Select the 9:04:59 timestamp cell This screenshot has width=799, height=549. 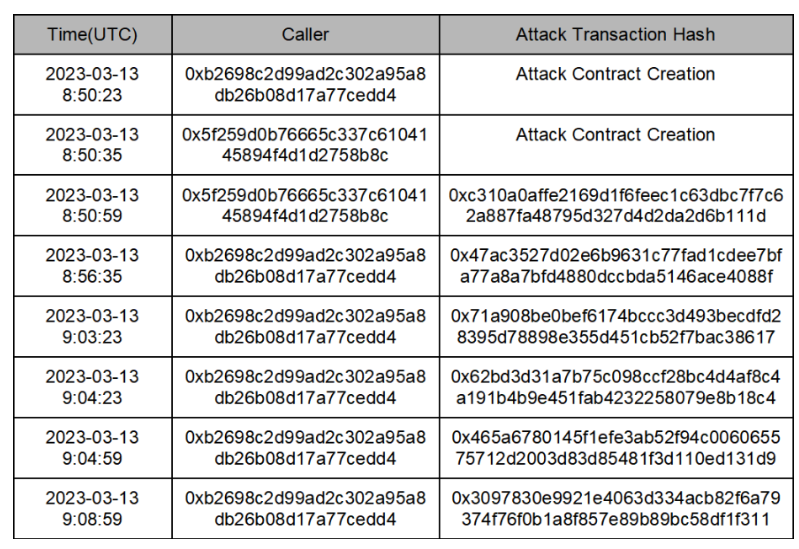point(93,448)
